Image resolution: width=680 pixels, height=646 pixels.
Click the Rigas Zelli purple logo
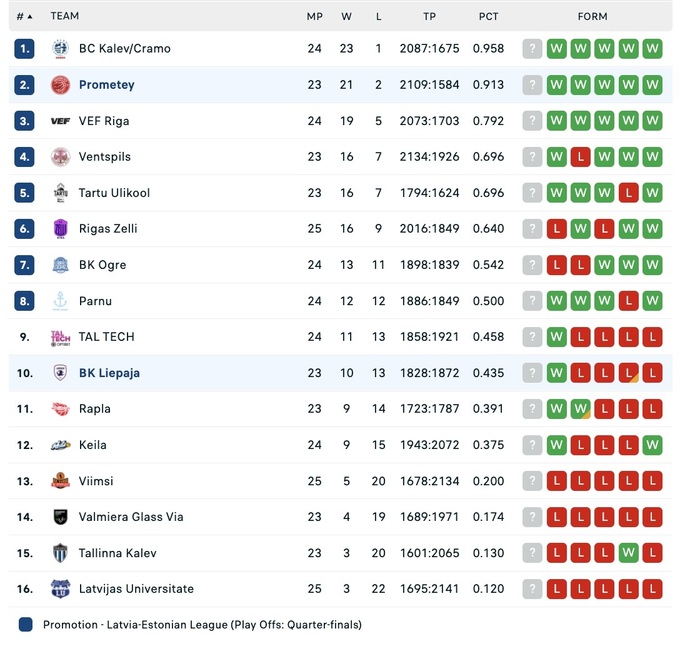(60, 229)
